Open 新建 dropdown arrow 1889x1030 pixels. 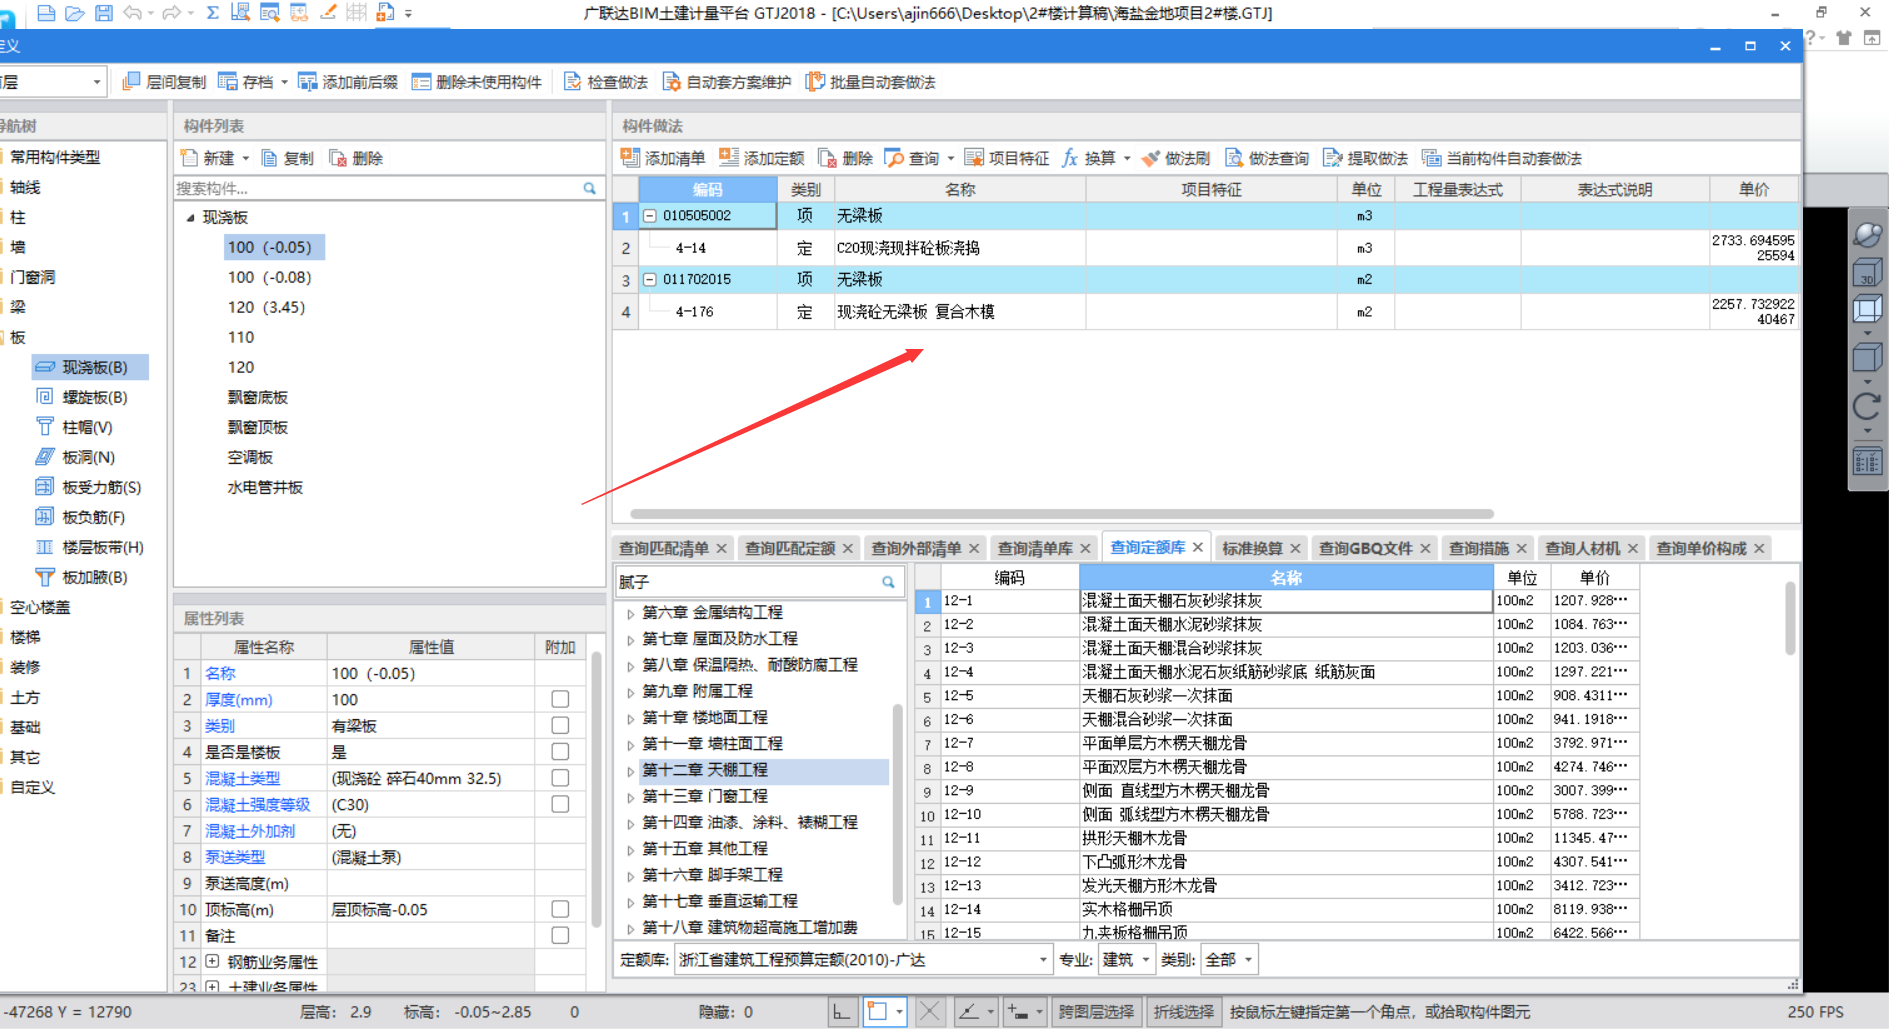[x=245, y=158]
